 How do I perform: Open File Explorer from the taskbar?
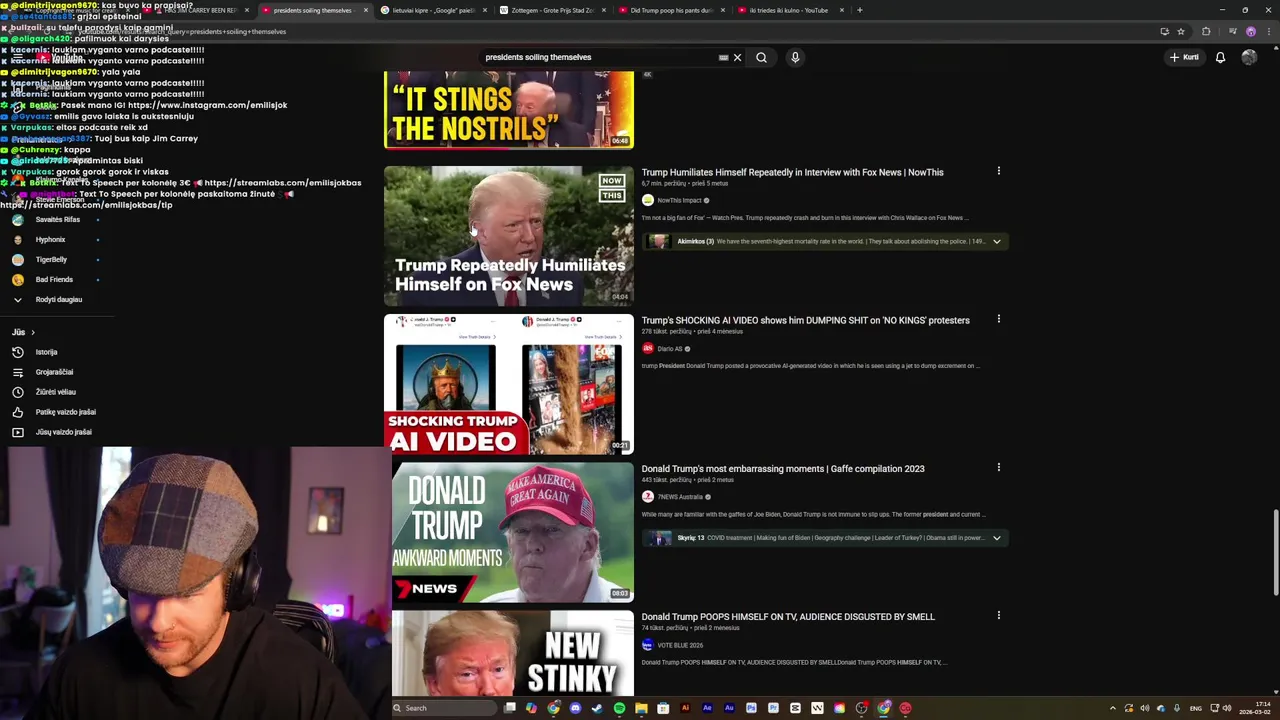tap(641, 708)
